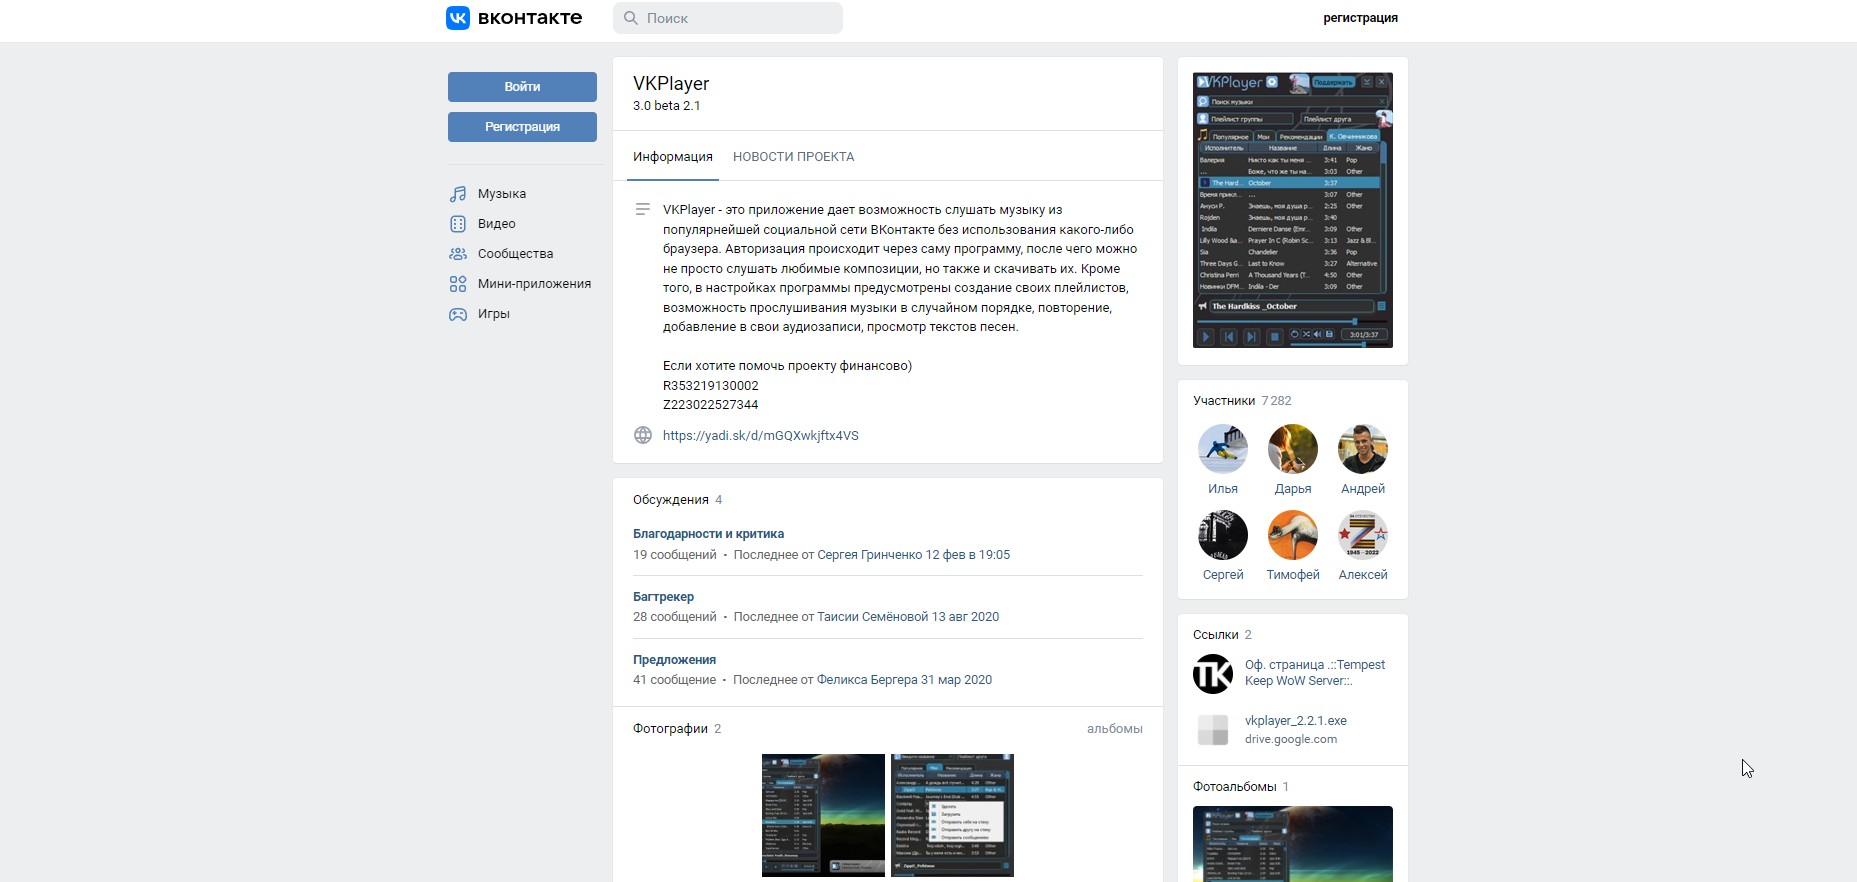
Task: Click the blue Регистрация sidebar button
Action: pos(522,127)
